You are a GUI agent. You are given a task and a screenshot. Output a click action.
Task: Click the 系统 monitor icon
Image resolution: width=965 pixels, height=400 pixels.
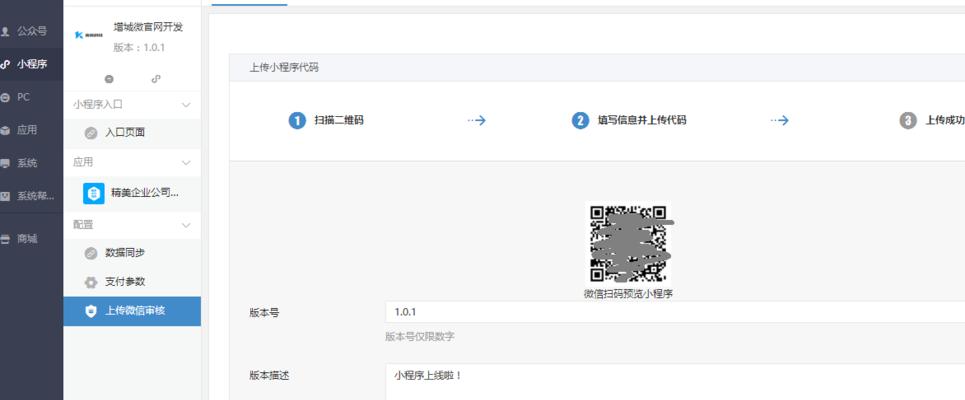6,164
